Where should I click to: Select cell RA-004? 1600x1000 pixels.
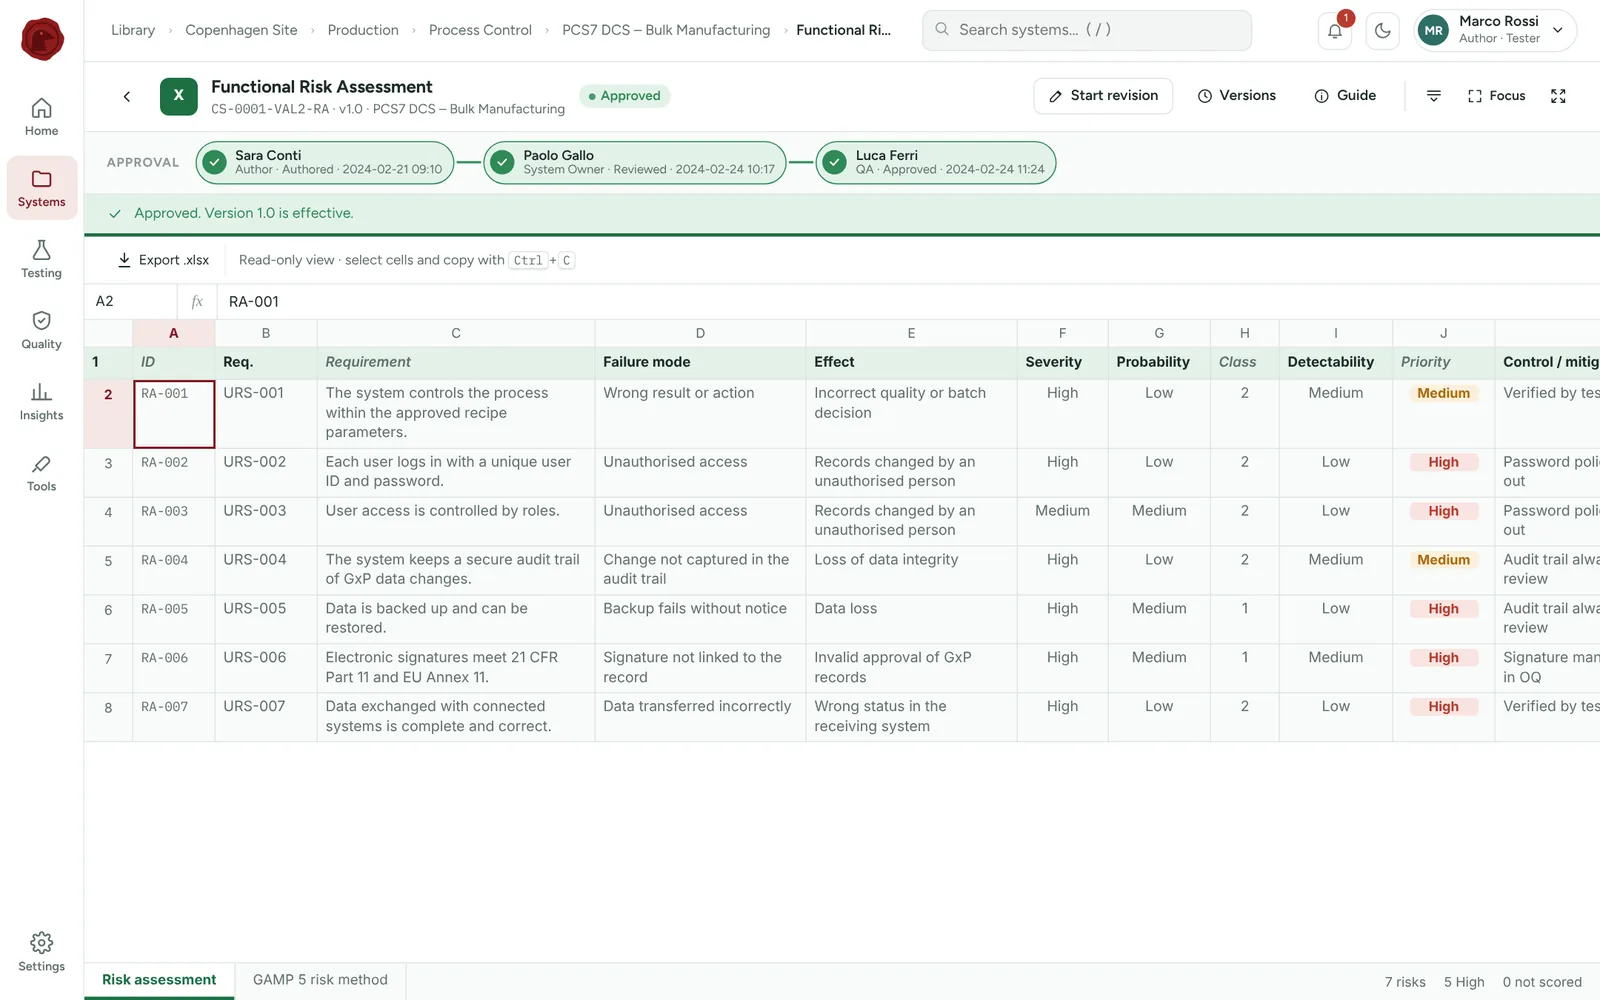pos(174,570)
